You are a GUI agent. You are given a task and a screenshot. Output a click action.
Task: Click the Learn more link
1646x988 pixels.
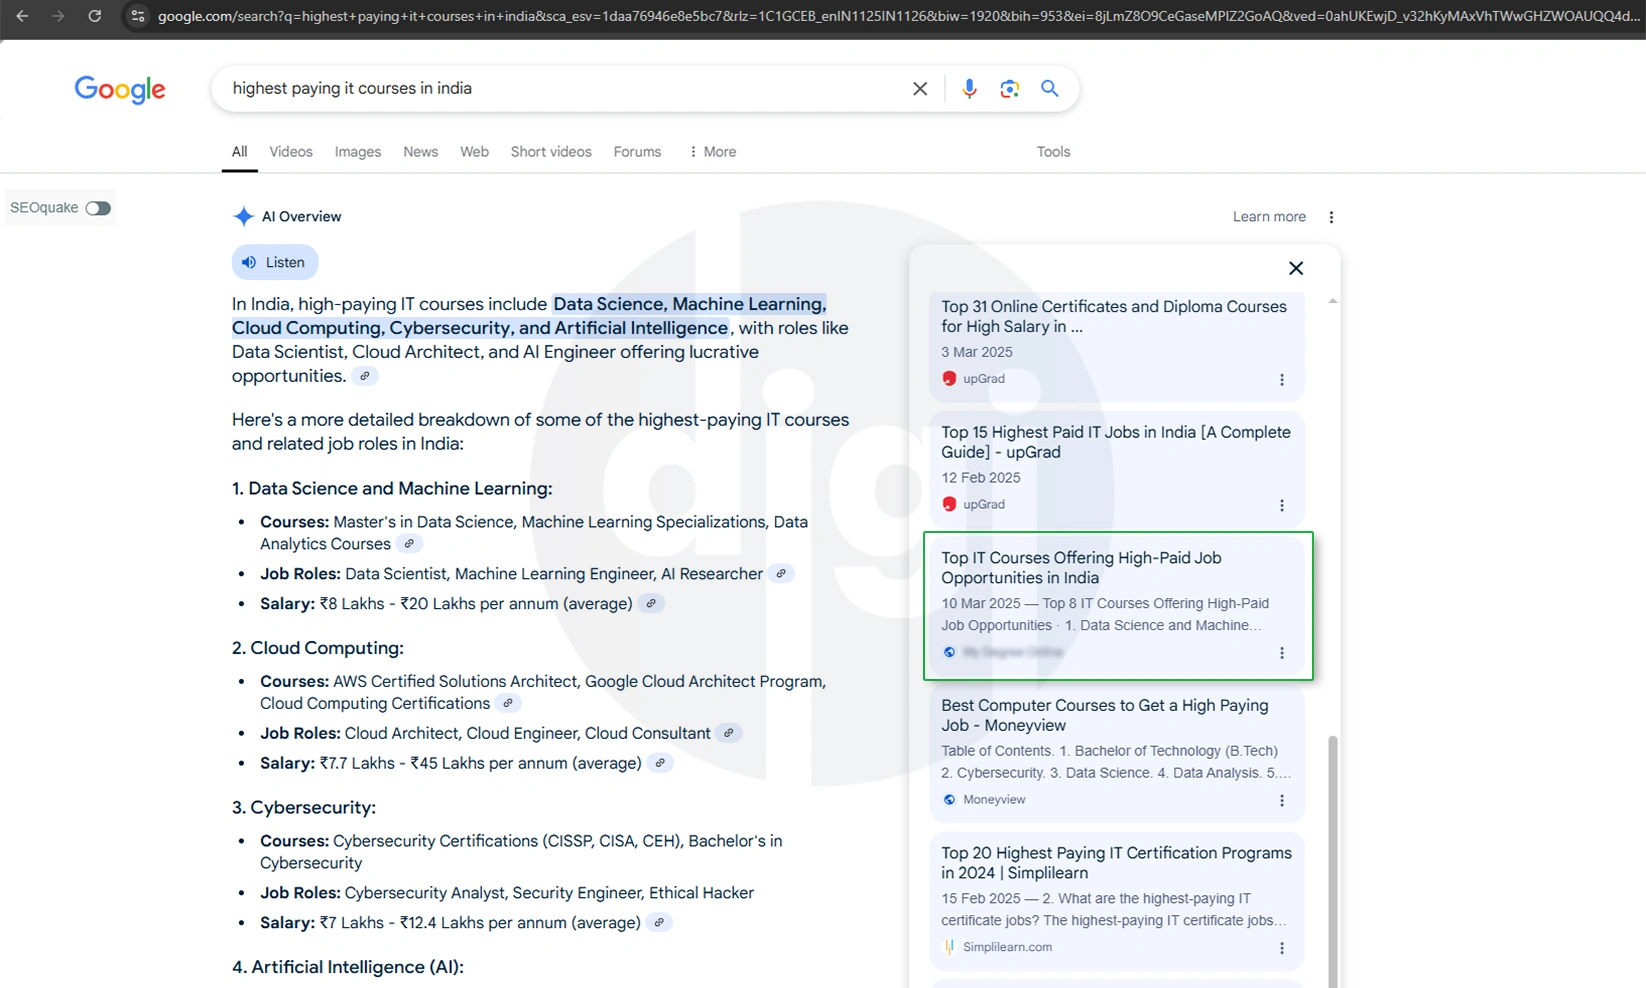[1269, 217]
